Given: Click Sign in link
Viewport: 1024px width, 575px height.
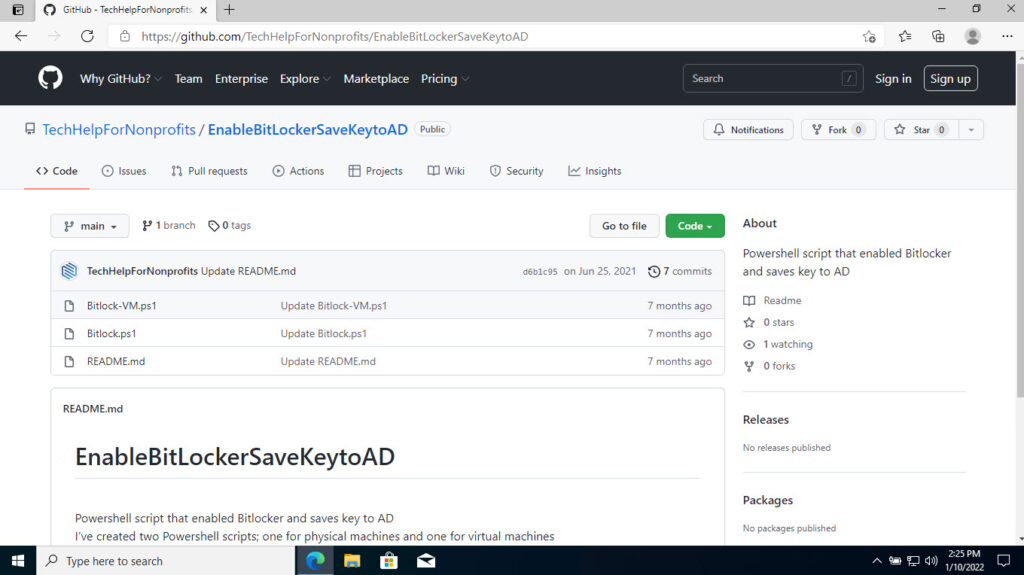Looking at the screenshot, I should (893, 78).
